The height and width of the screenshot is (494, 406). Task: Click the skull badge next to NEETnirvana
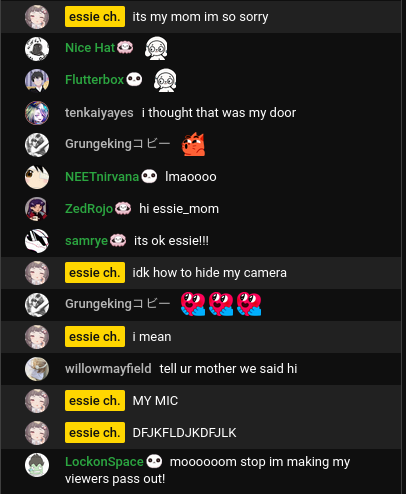149,177
